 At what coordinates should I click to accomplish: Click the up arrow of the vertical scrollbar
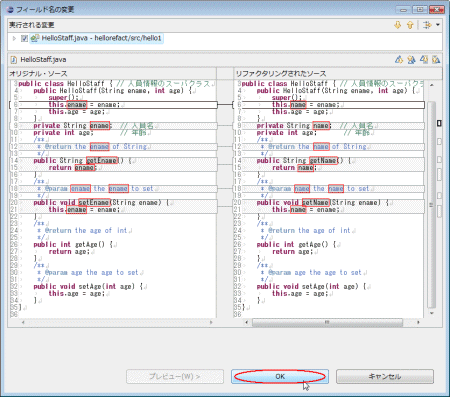[431, 85]
